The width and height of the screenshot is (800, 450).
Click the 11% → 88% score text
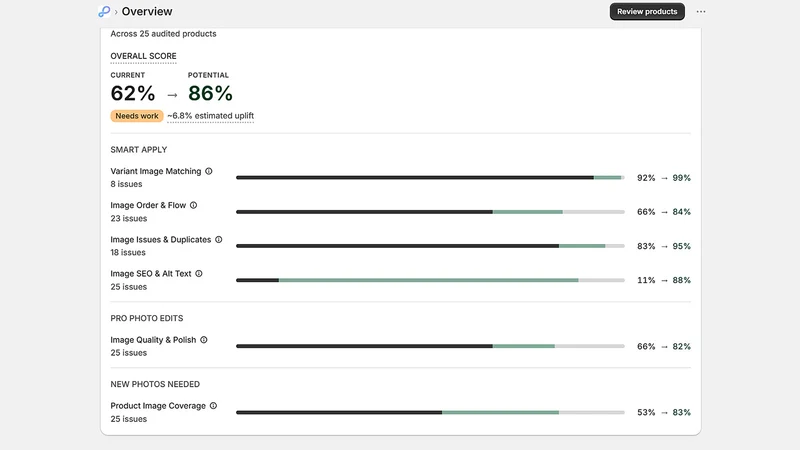(664, 280)
